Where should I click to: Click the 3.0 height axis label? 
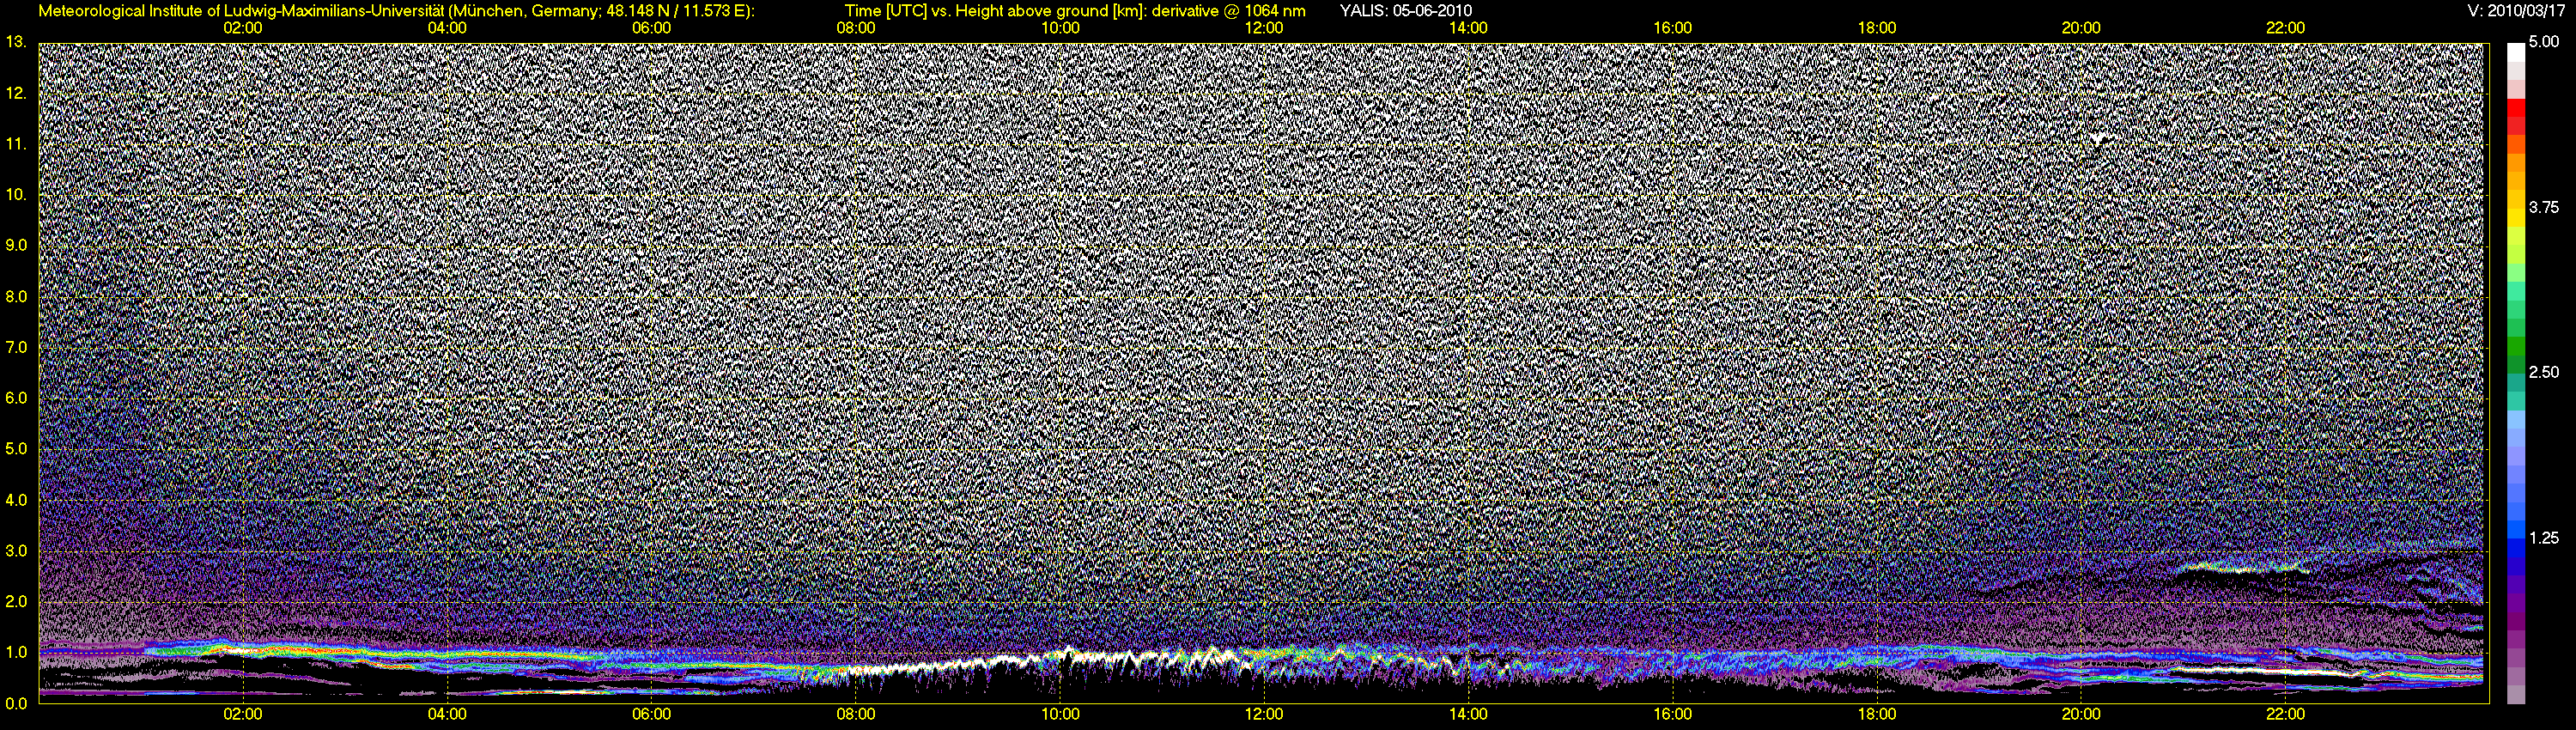[16, 550]
